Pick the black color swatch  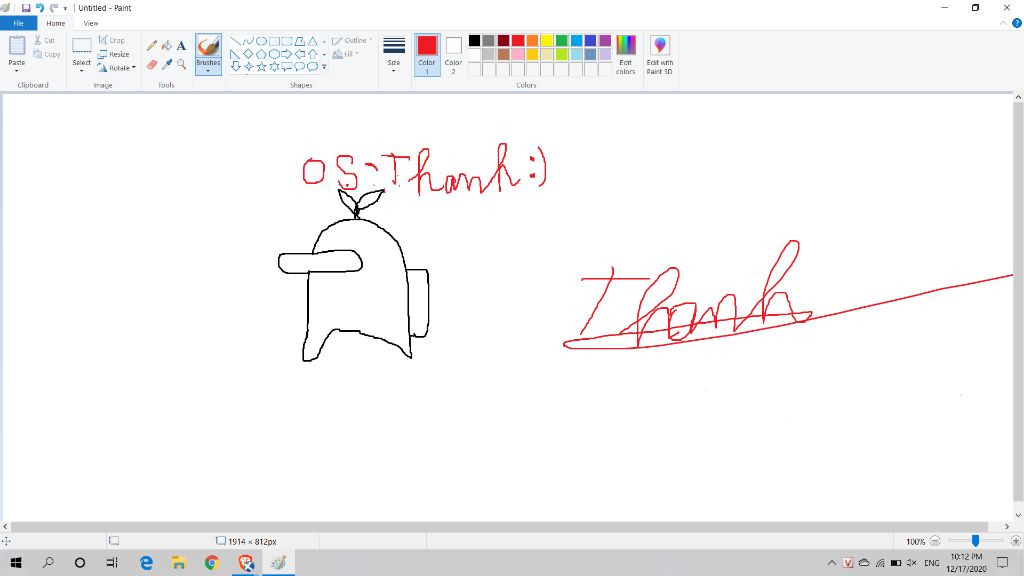[475, 40]
